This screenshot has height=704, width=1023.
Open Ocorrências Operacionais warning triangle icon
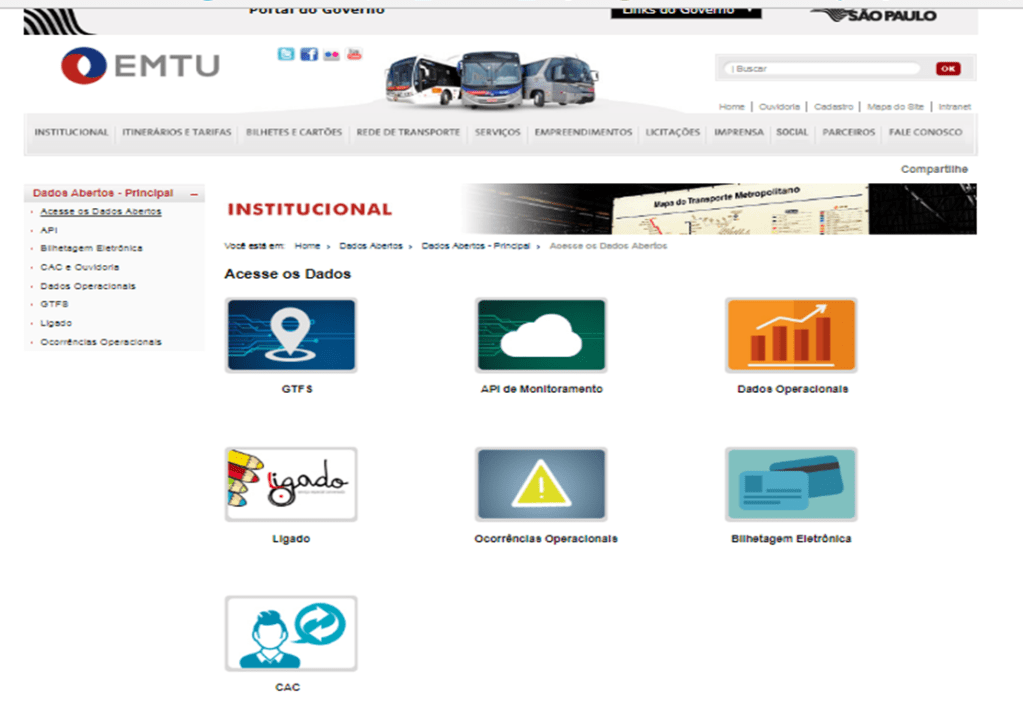coord(541,484)
